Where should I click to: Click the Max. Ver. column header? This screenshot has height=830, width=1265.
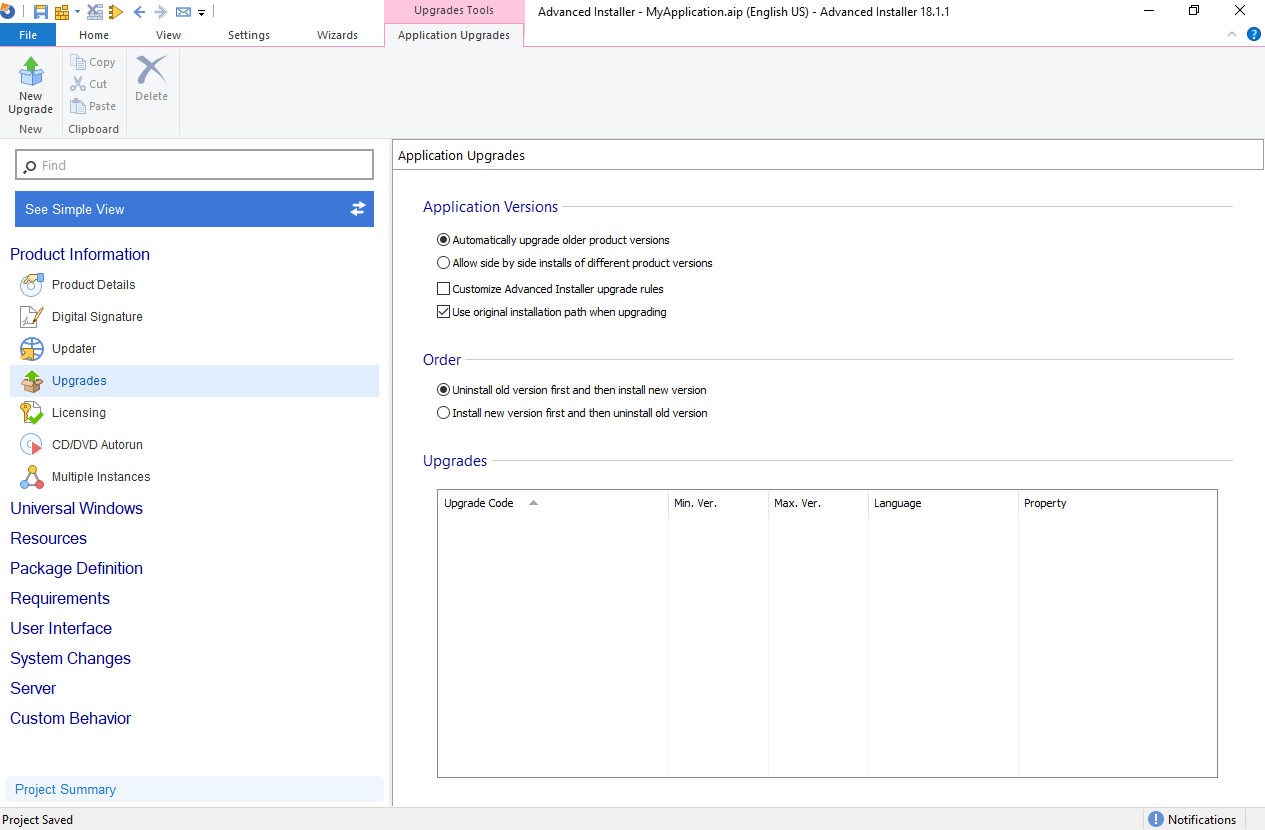pyautogui.click(x=818, y=503)
